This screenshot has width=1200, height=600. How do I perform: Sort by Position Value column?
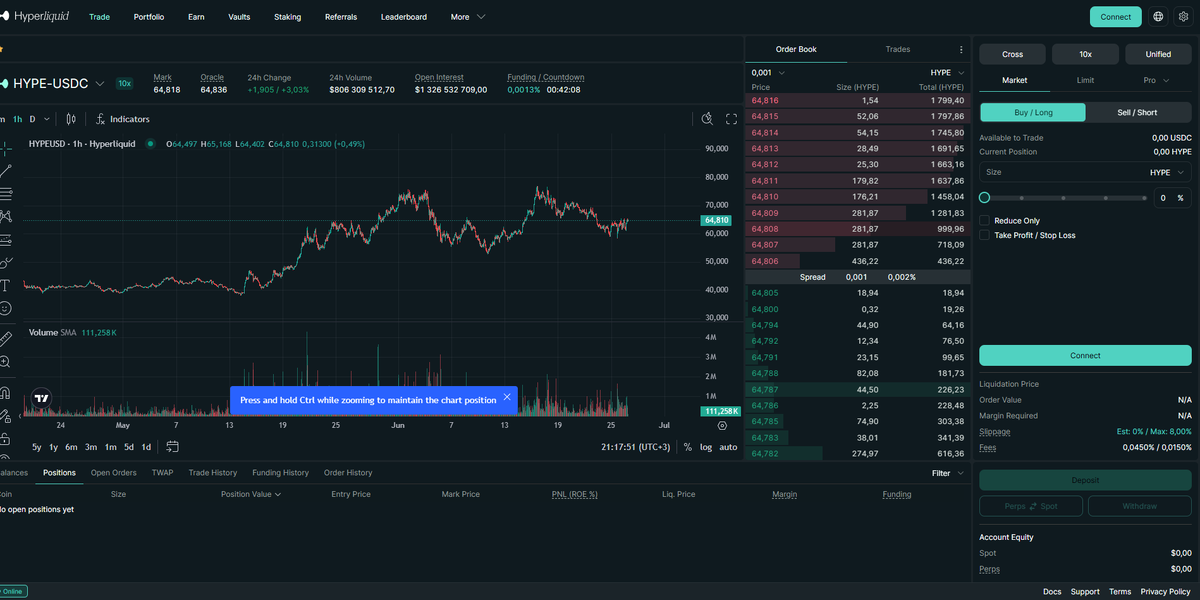coord(251,494)
